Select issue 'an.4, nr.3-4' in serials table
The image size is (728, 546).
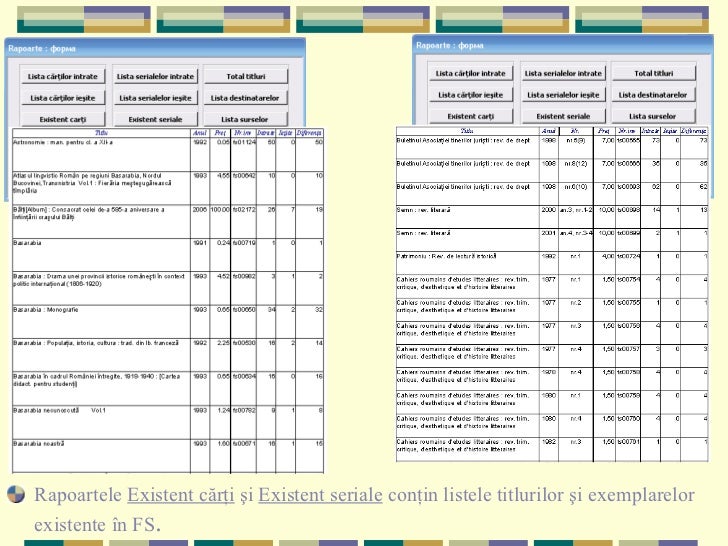pyautogui.click(x=576, y=233)
